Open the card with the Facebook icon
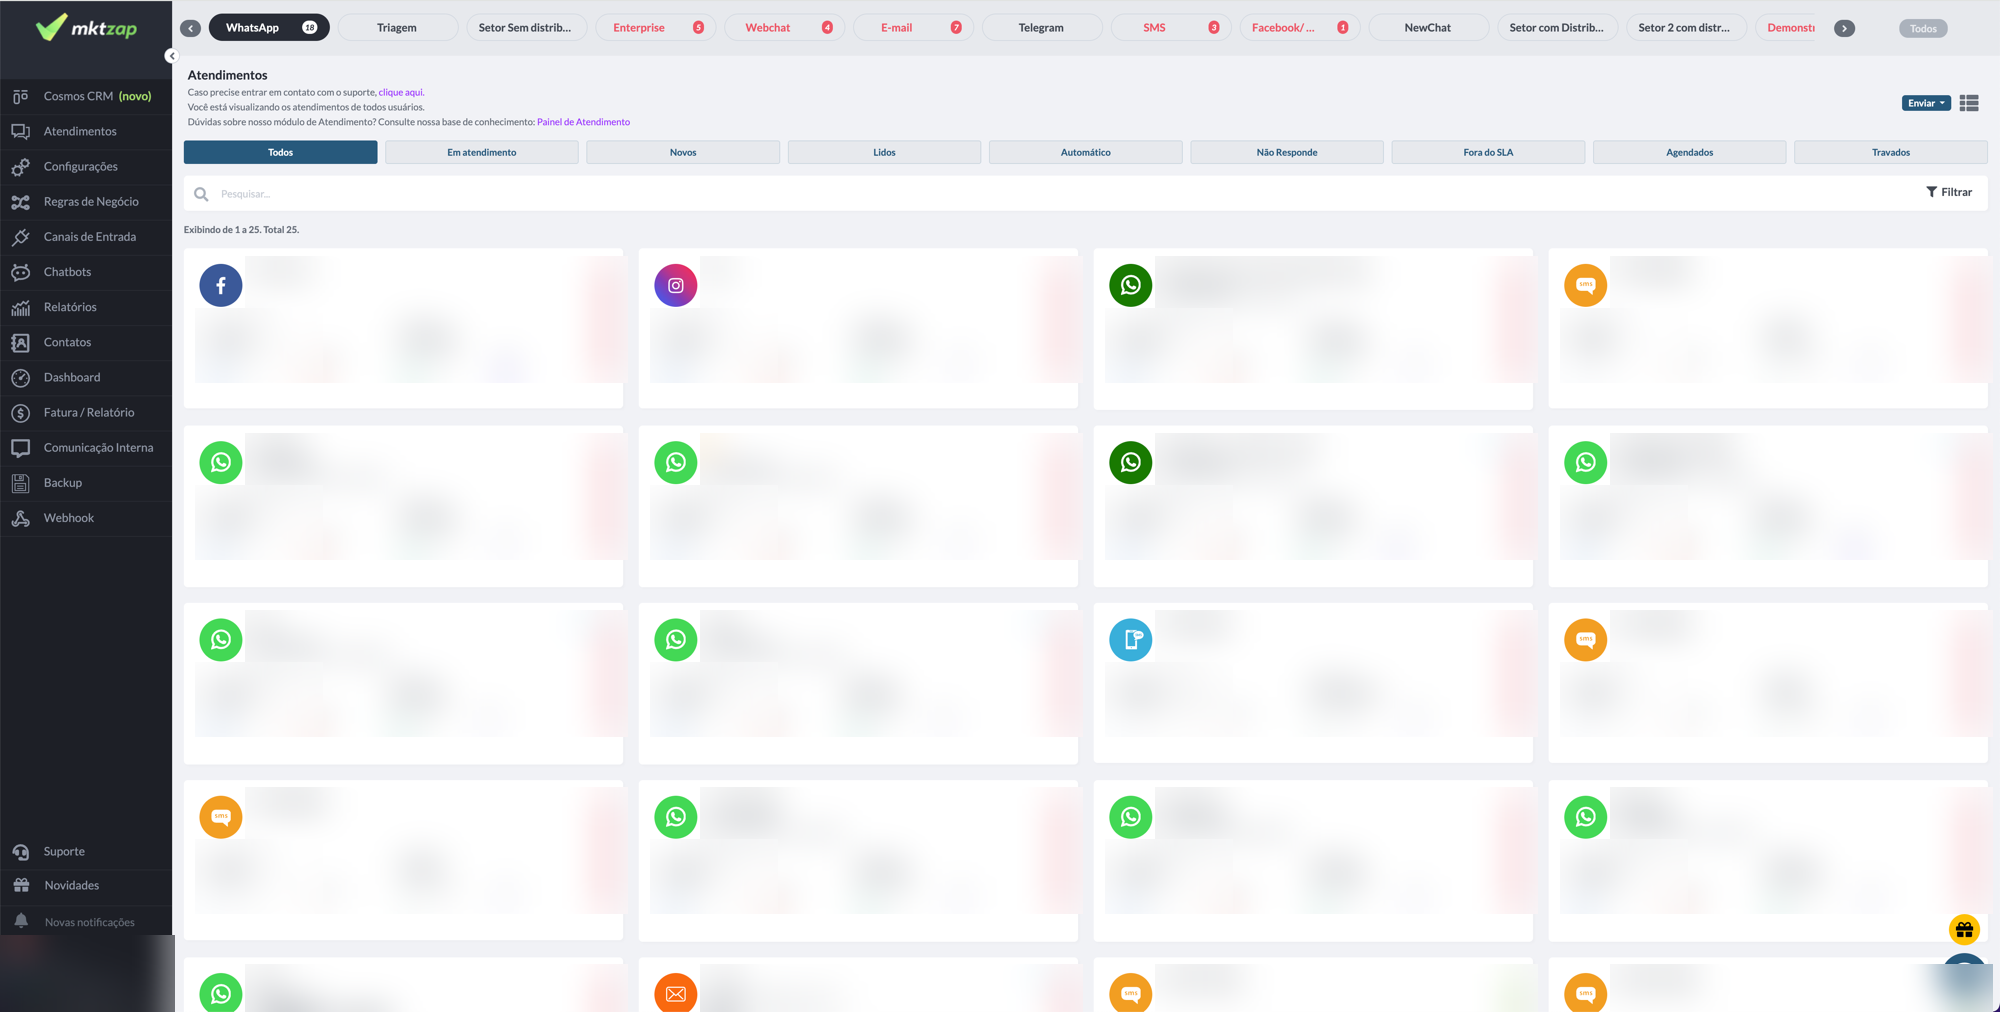The image size is (2000, 1012). pyautogui.click(x=403, y=328)
